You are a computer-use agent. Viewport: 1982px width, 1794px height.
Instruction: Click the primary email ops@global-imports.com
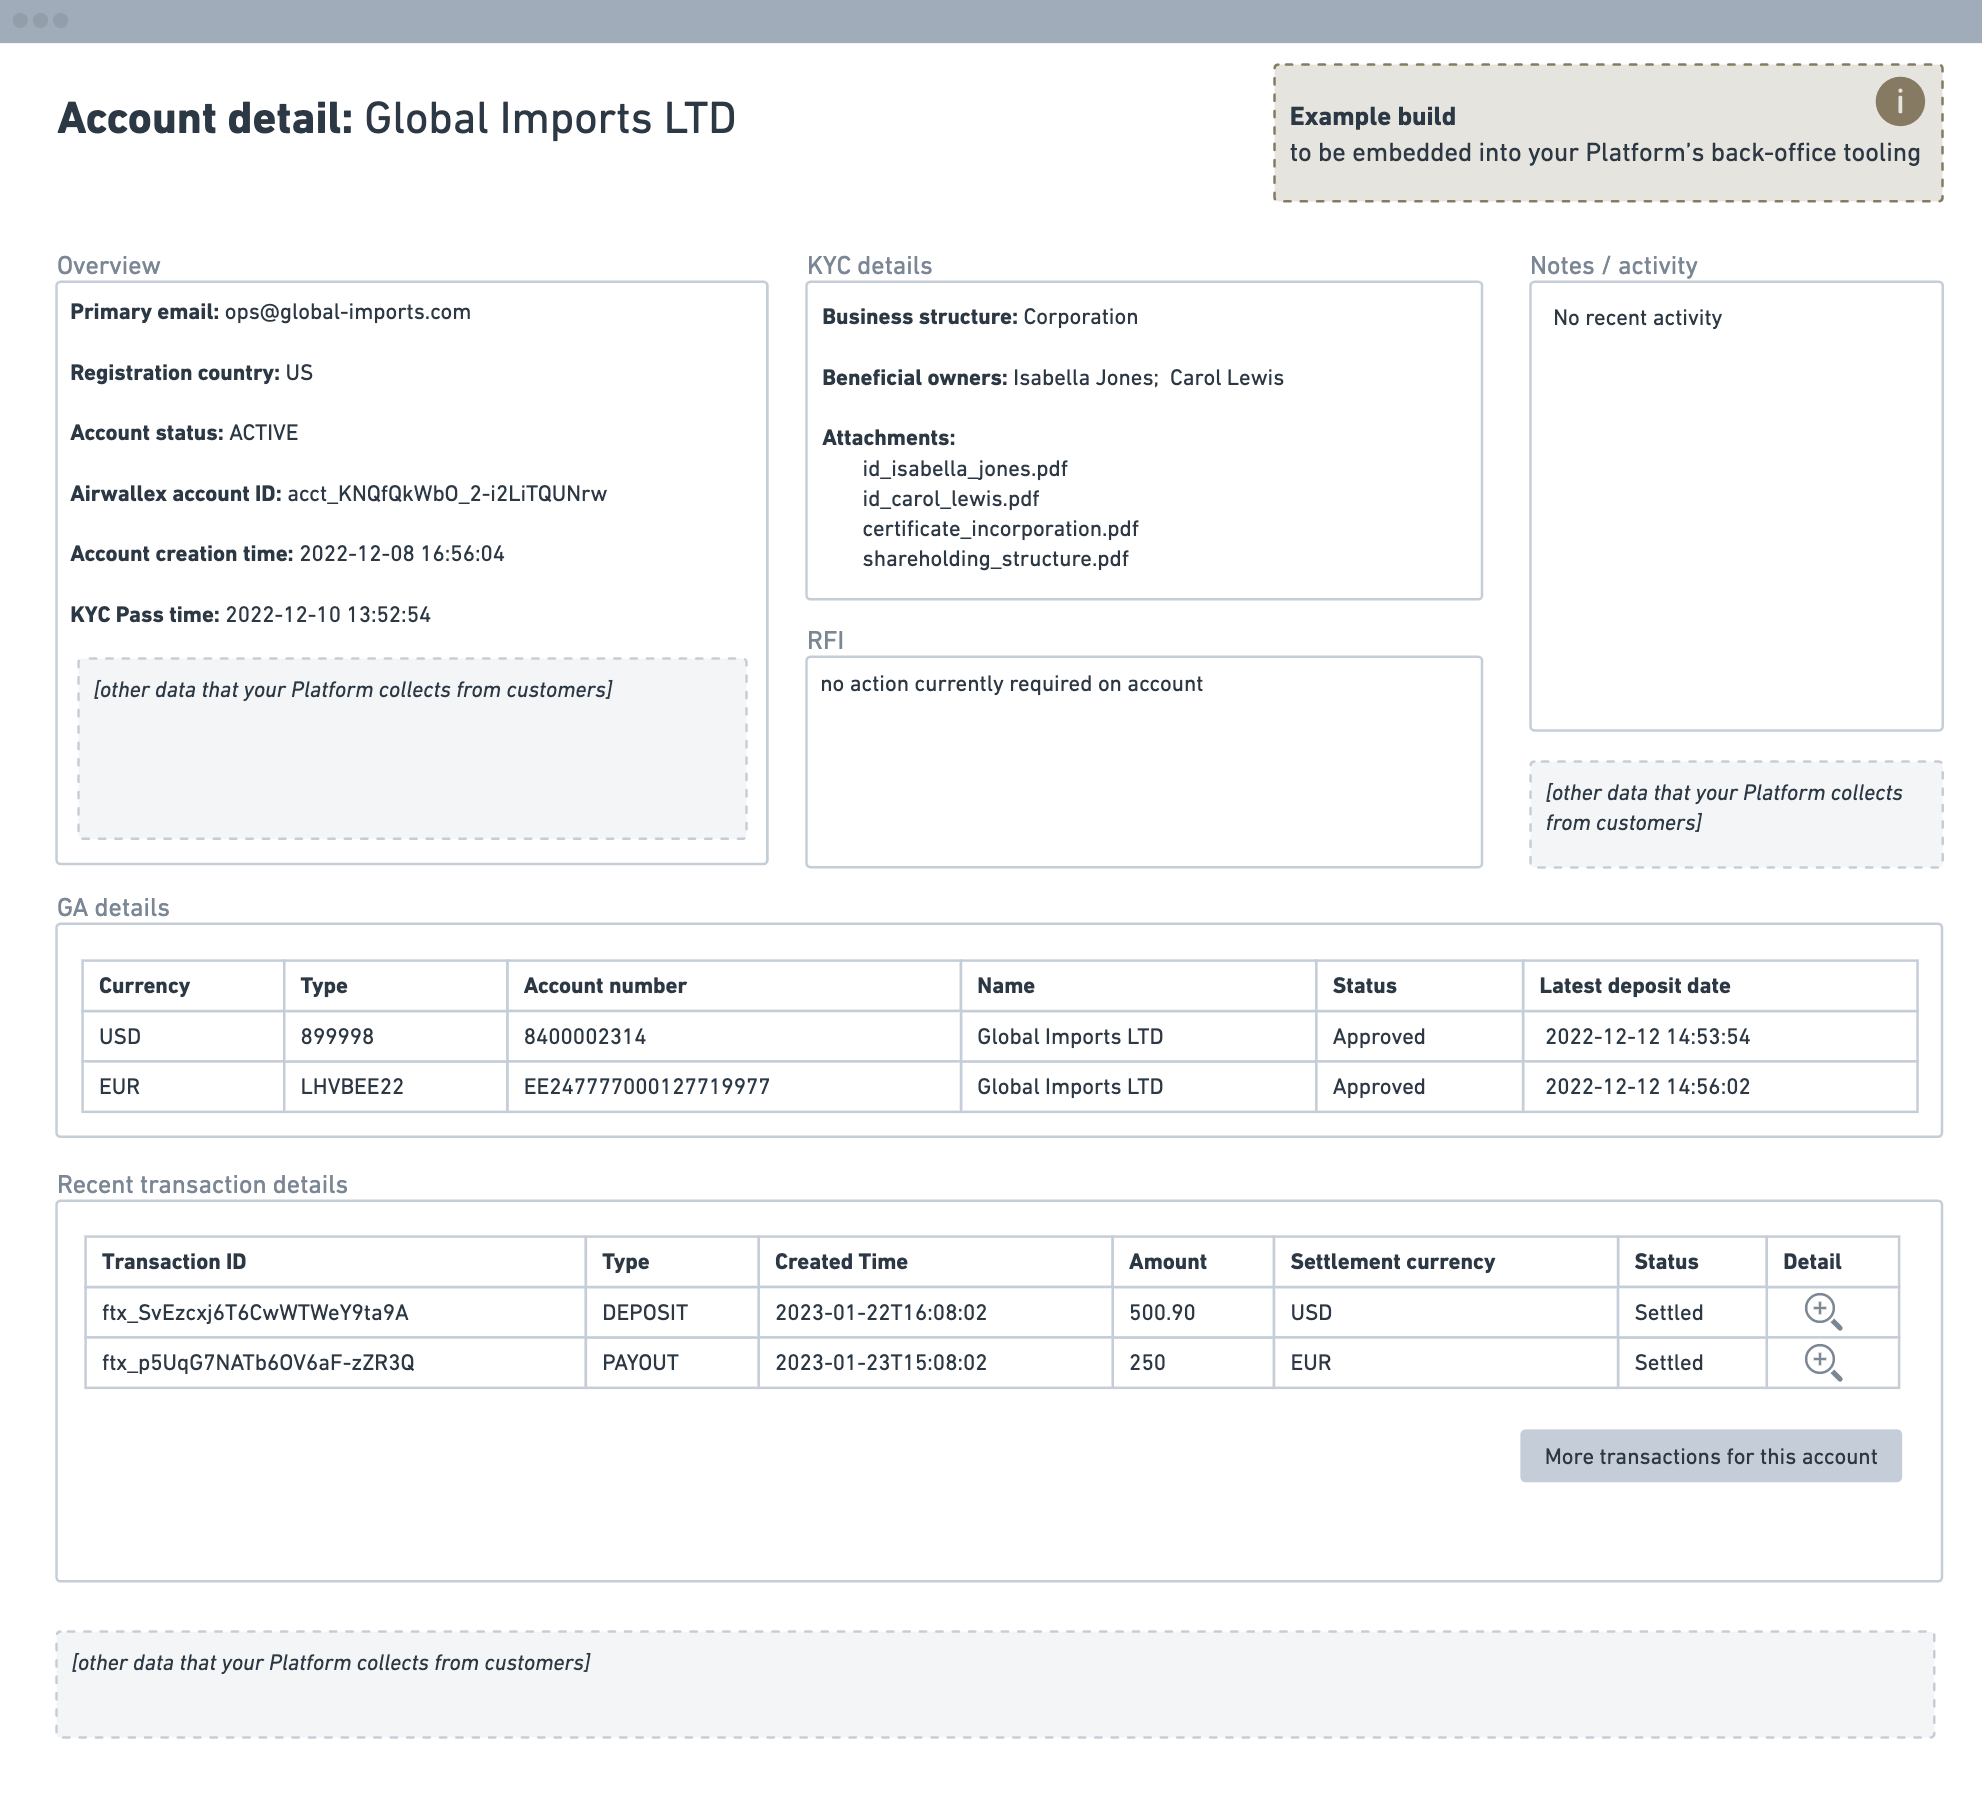[x=347, y=312]
